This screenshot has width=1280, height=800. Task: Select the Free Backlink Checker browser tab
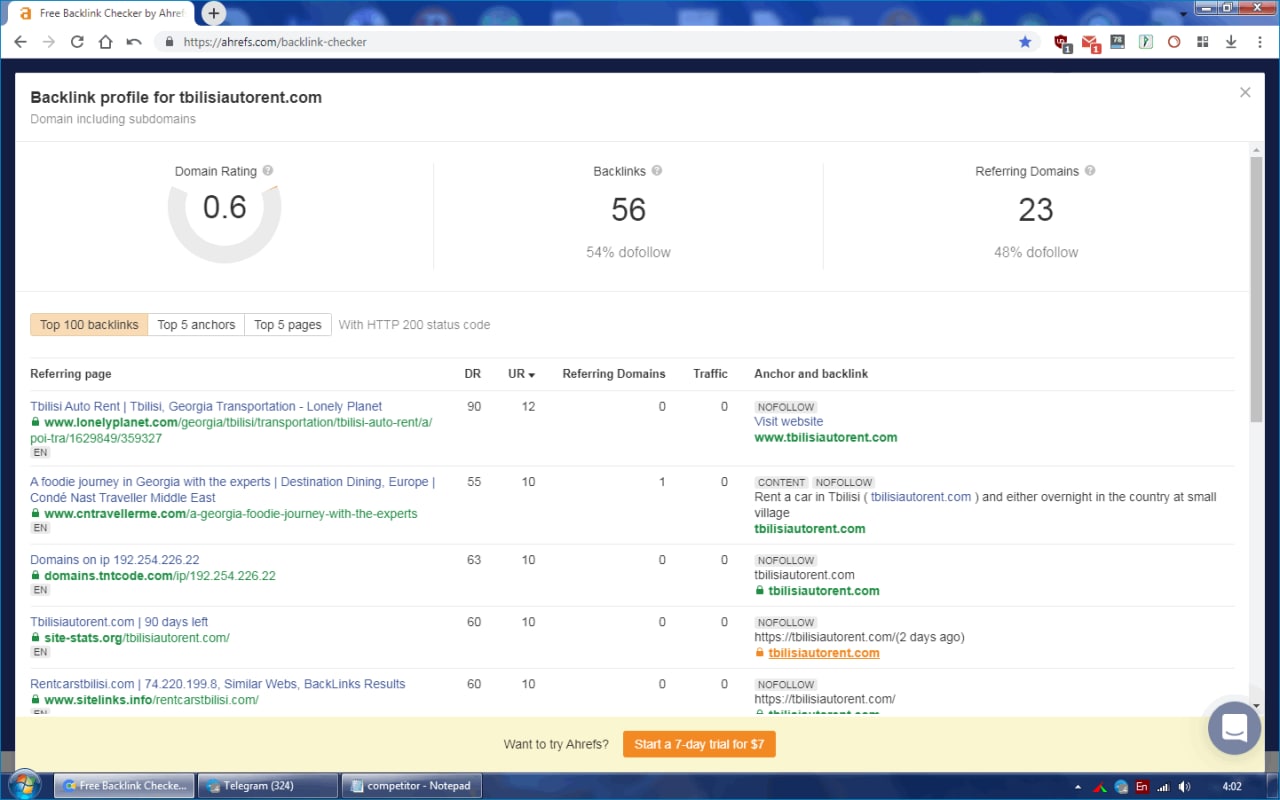[102, 14]
